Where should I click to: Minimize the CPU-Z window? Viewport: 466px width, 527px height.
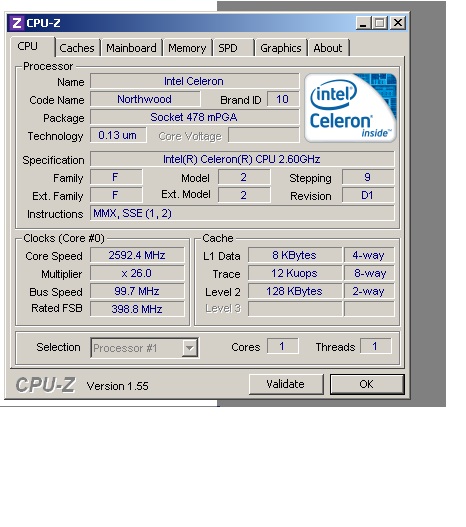pos(363,23)
